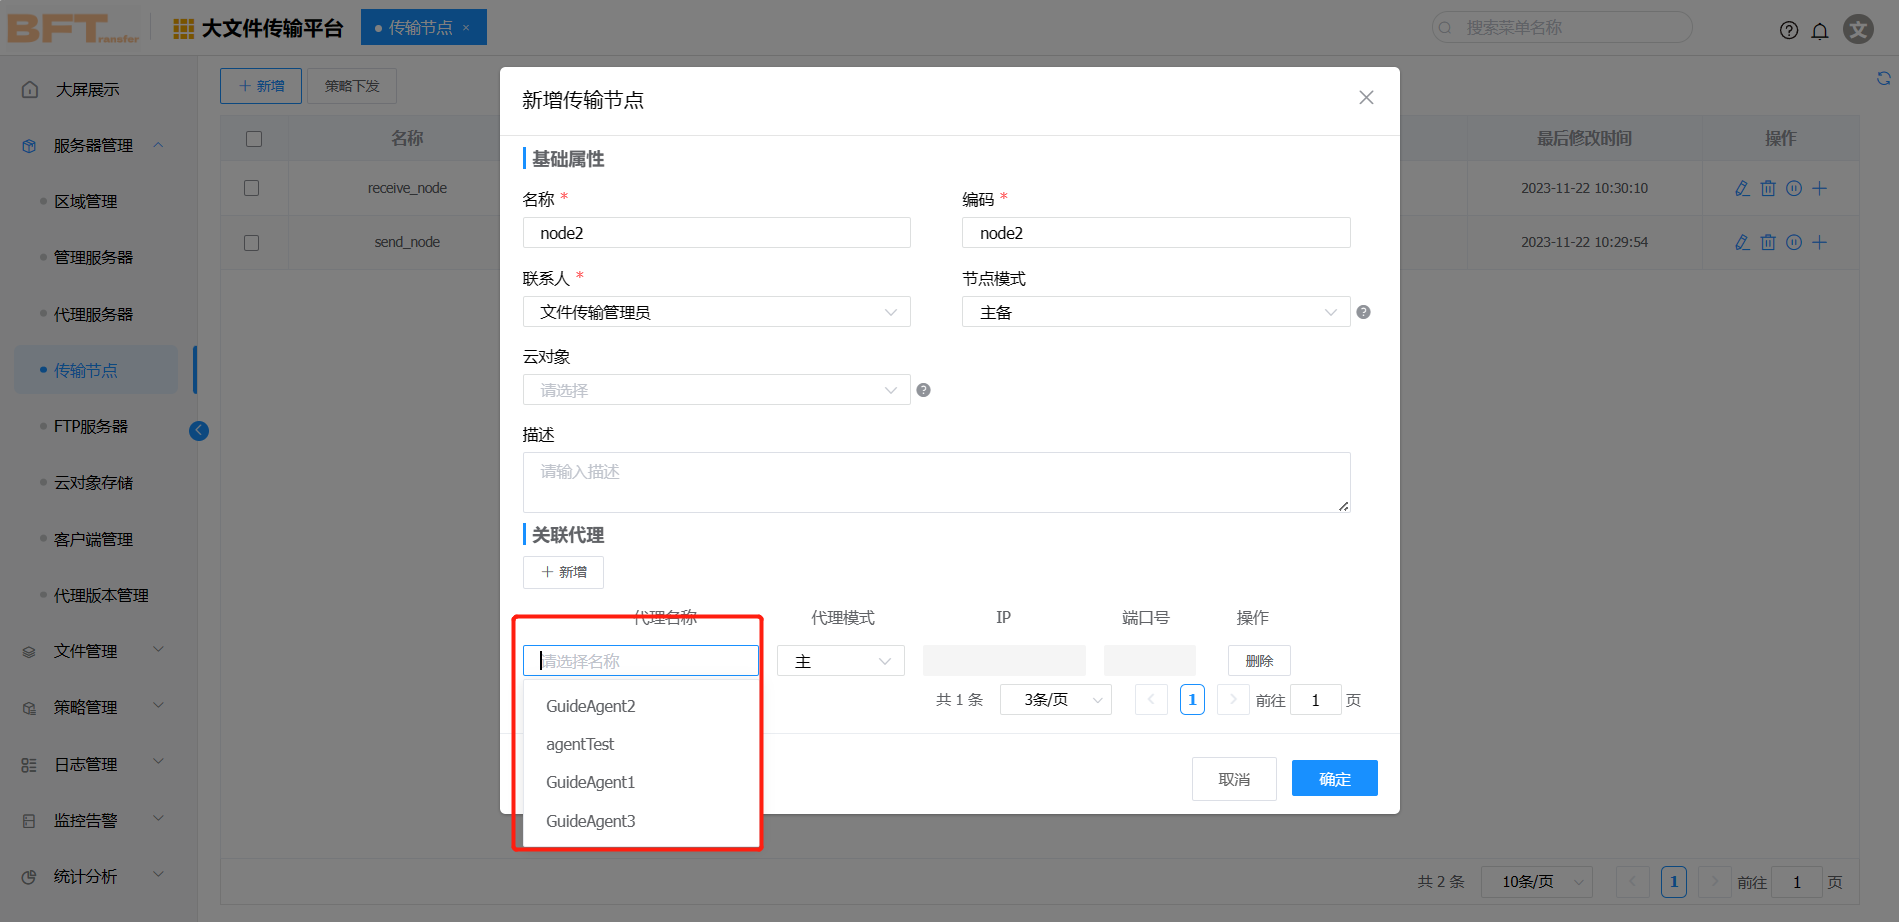Click the help icon beside 云对象 dropdown
This screenshot has height=922, width=1899.
click(923, 390)
